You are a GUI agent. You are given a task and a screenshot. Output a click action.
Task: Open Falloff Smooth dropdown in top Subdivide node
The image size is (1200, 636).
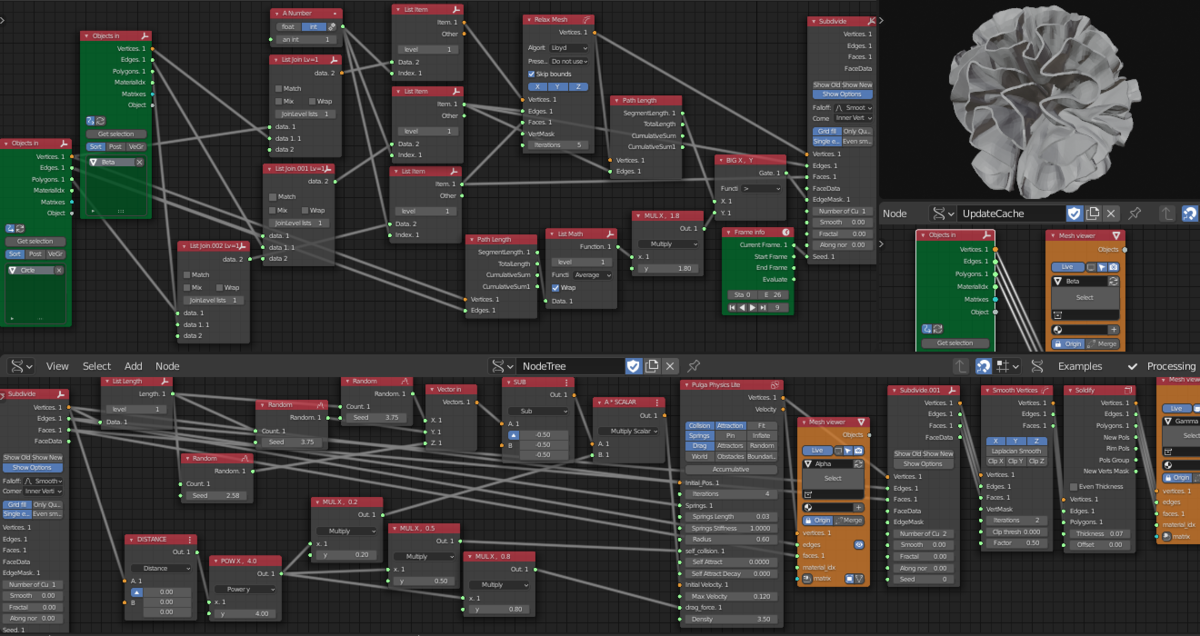pos(853,106)
